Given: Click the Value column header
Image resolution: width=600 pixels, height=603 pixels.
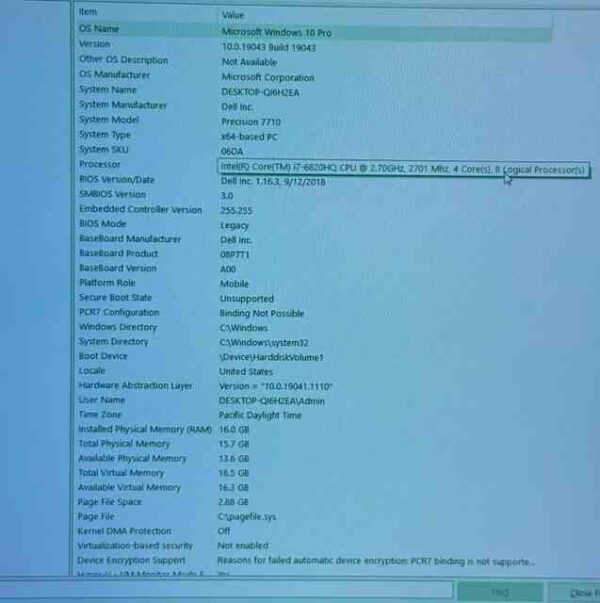Looking at the screenshot, I should (x=233, y=15).
